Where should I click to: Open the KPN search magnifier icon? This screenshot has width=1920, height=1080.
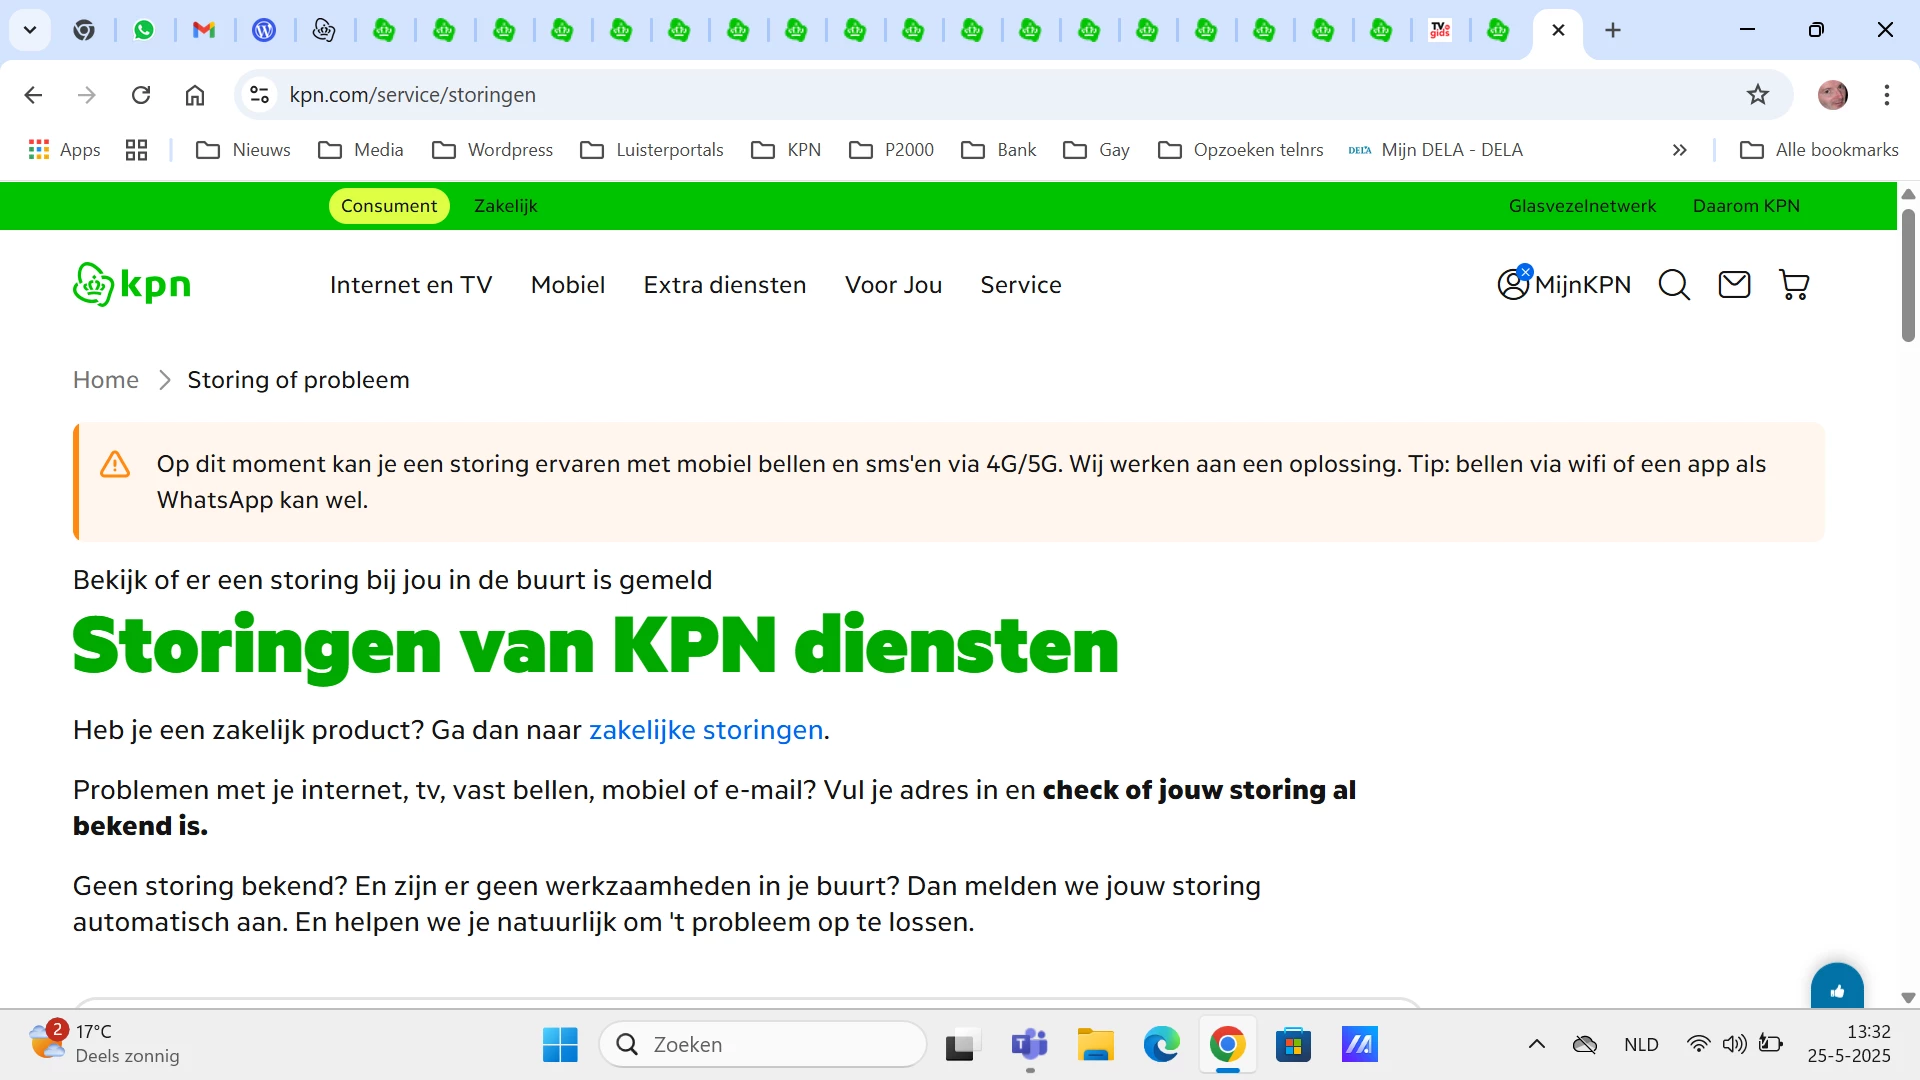(1674, 285)
